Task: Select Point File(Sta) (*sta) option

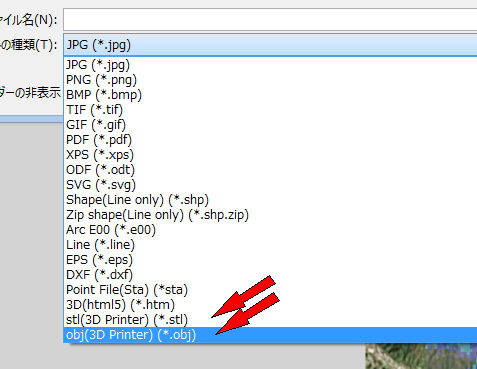Action: 270,290
